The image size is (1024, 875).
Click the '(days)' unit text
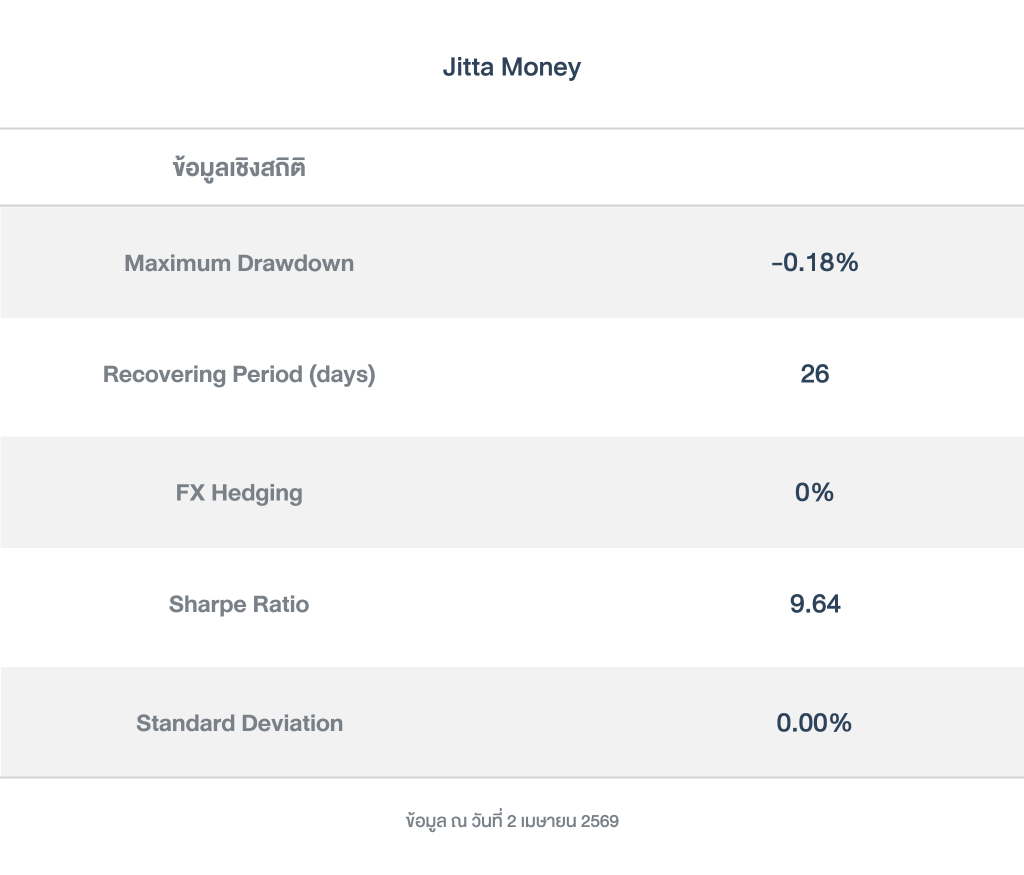[342, 375]
